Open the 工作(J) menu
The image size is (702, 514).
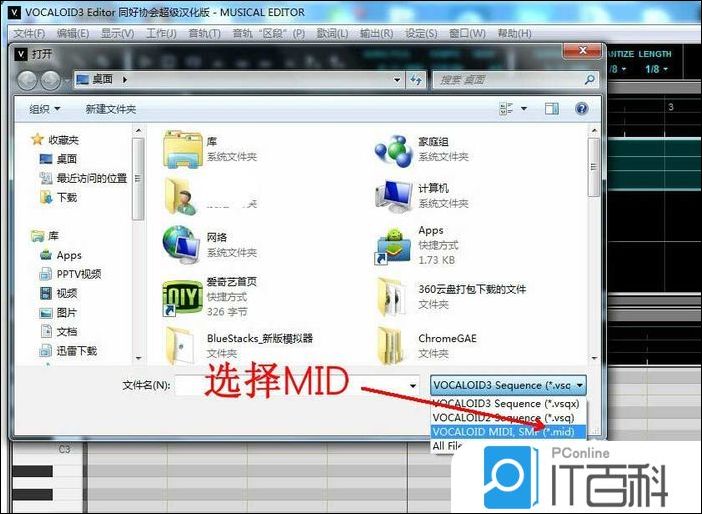pyautogui.click(x=161, y=33)
